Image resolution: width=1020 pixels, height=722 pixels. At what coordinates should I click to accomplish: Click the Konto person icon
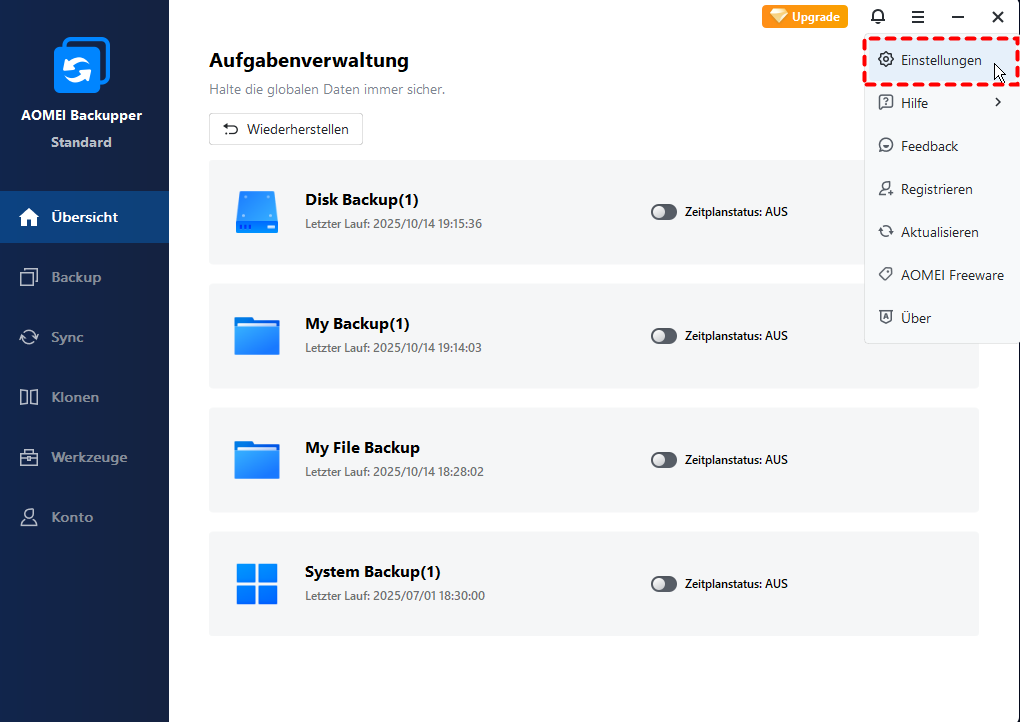pos(29,517)
